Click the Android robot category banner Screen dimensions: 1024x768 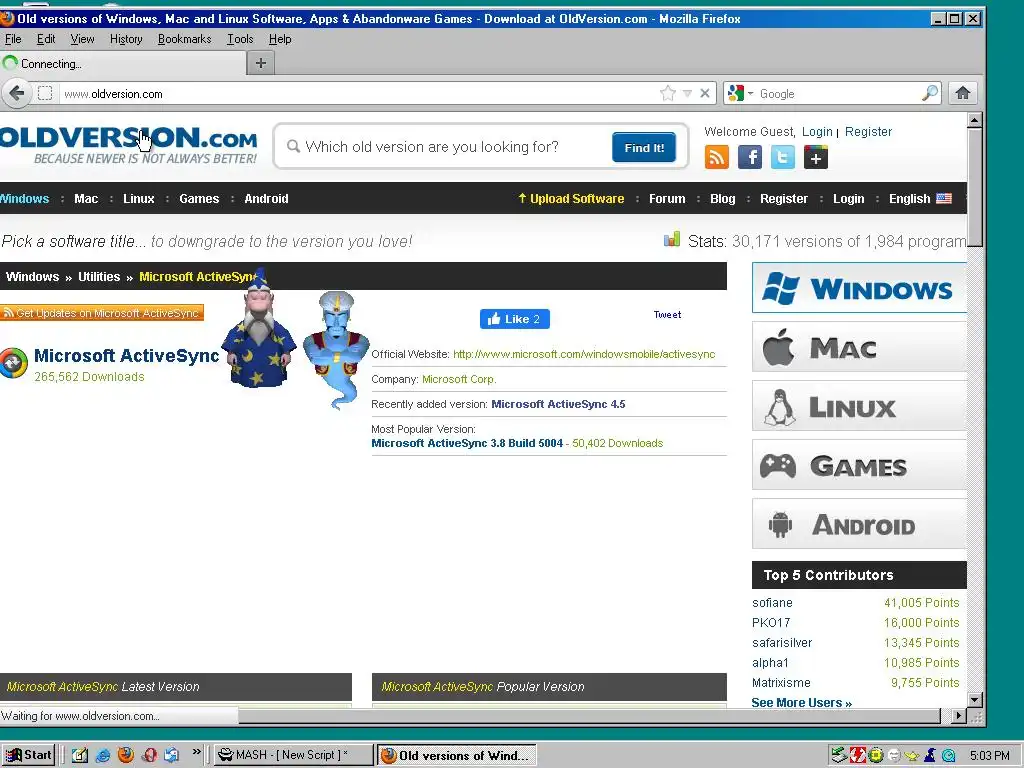859,524
